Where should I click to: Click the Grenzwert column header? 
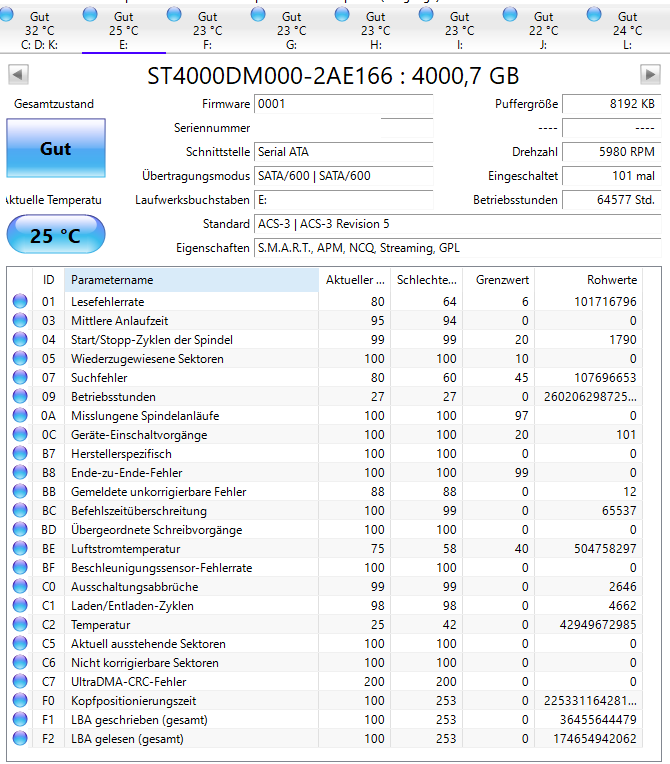pyautogui.click(x=498, y=280)
